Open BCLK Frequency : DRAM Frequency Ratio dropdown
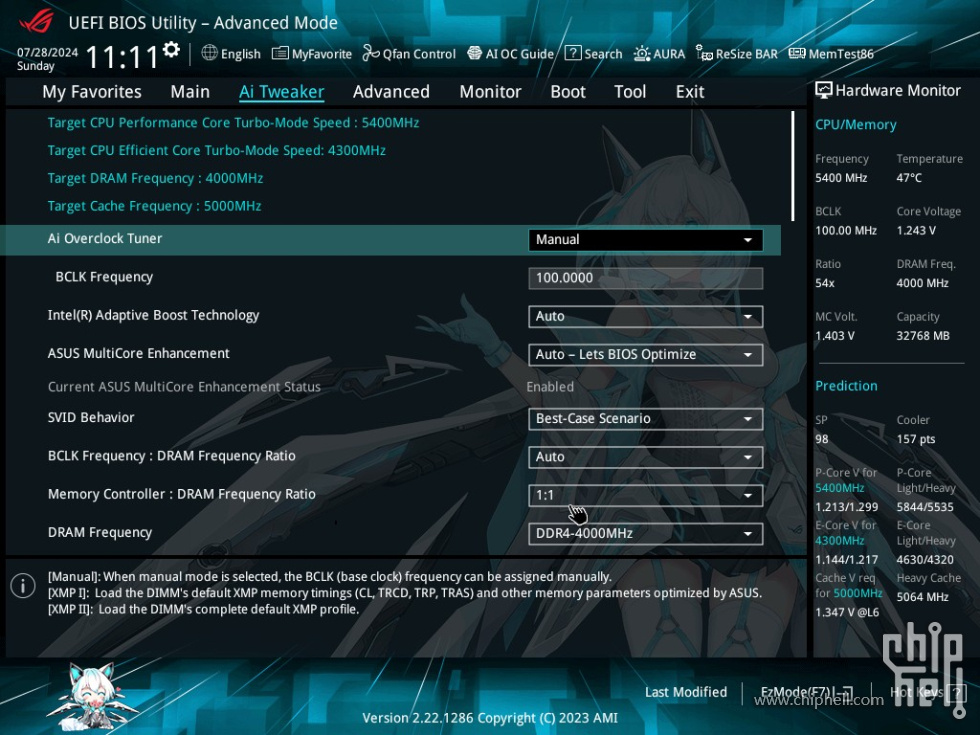 pos(646,457)
